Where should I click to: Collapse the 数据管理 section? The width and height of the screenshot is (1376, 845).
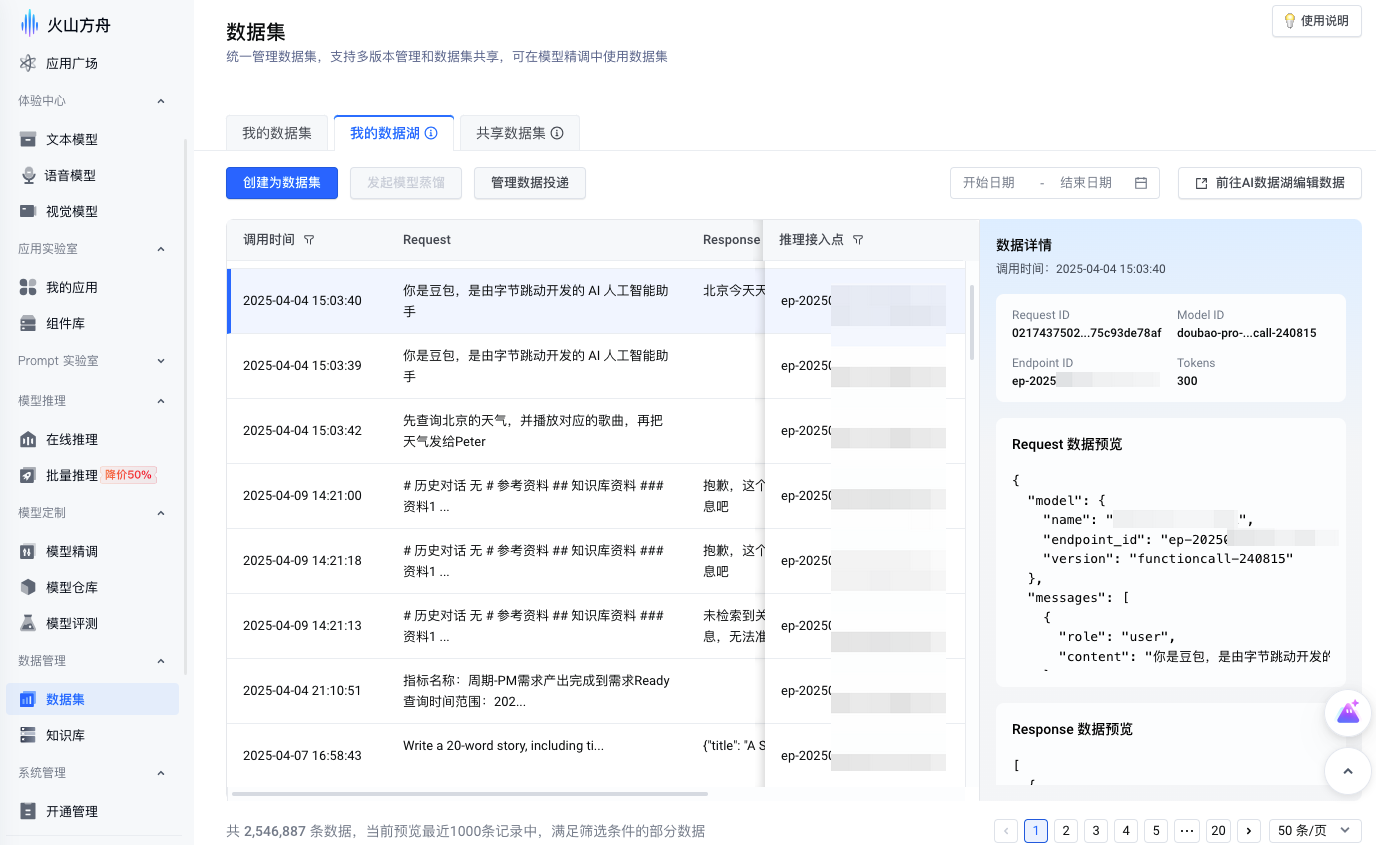[161, 661]
